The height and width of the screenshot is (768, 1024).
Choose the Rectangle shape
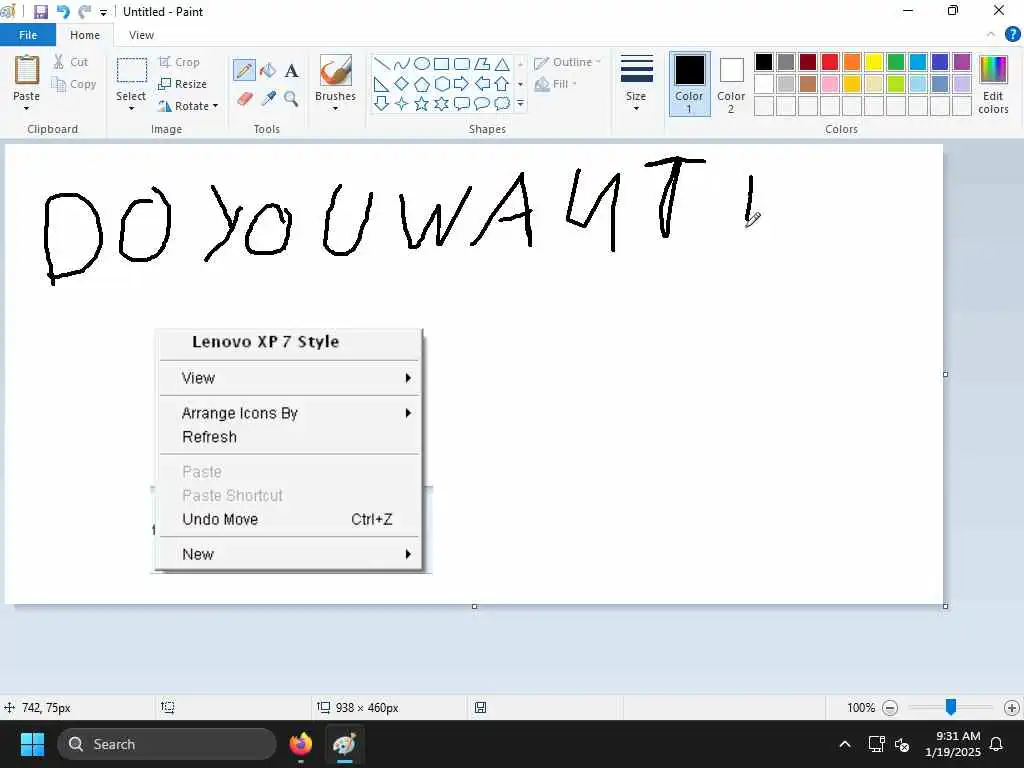[x=441, y=64]
